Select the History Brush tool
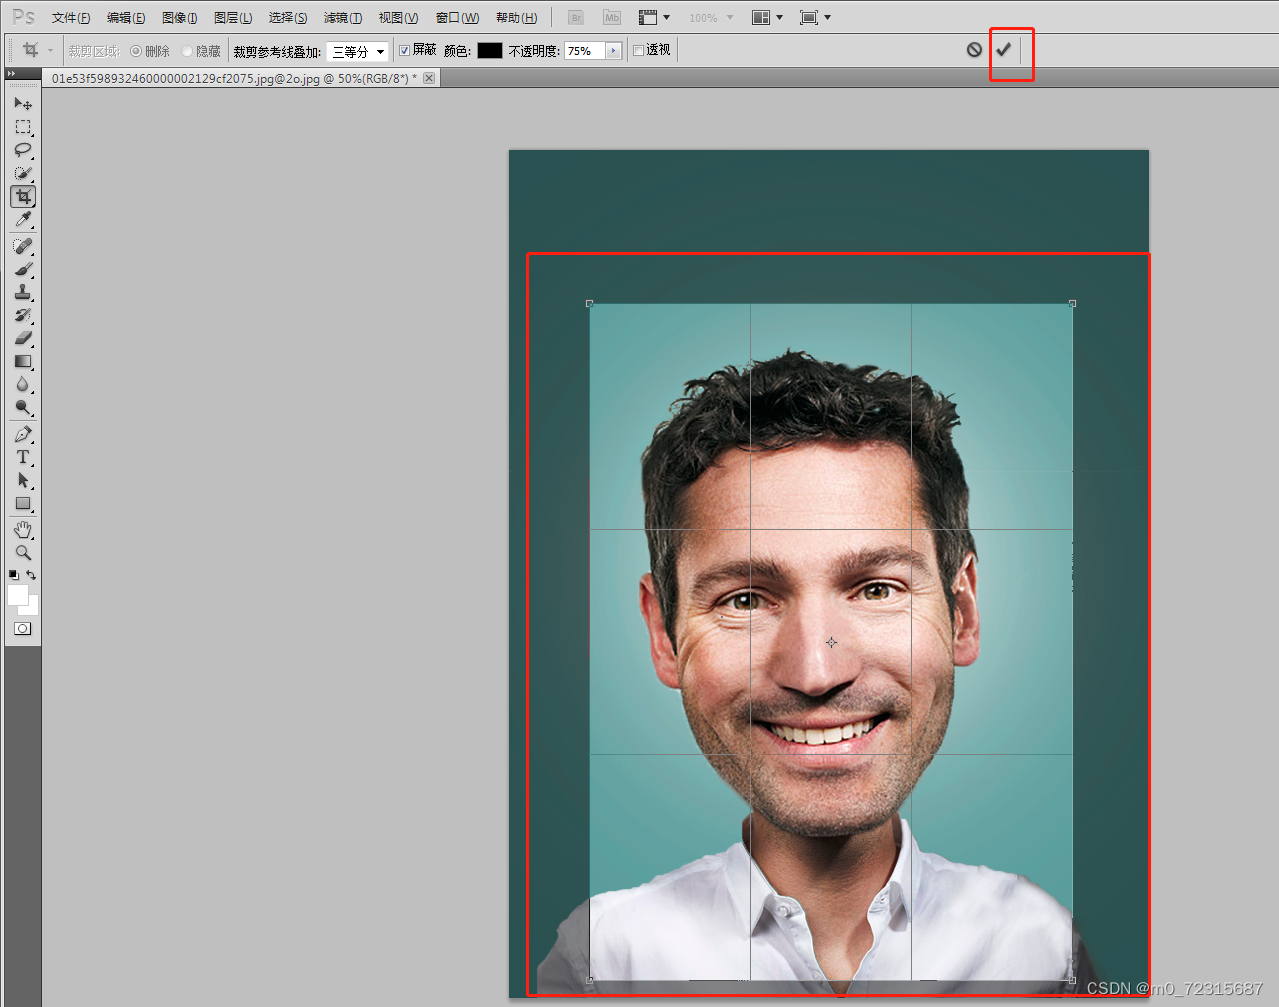The image size is (1279, 1007). (23, 315)
